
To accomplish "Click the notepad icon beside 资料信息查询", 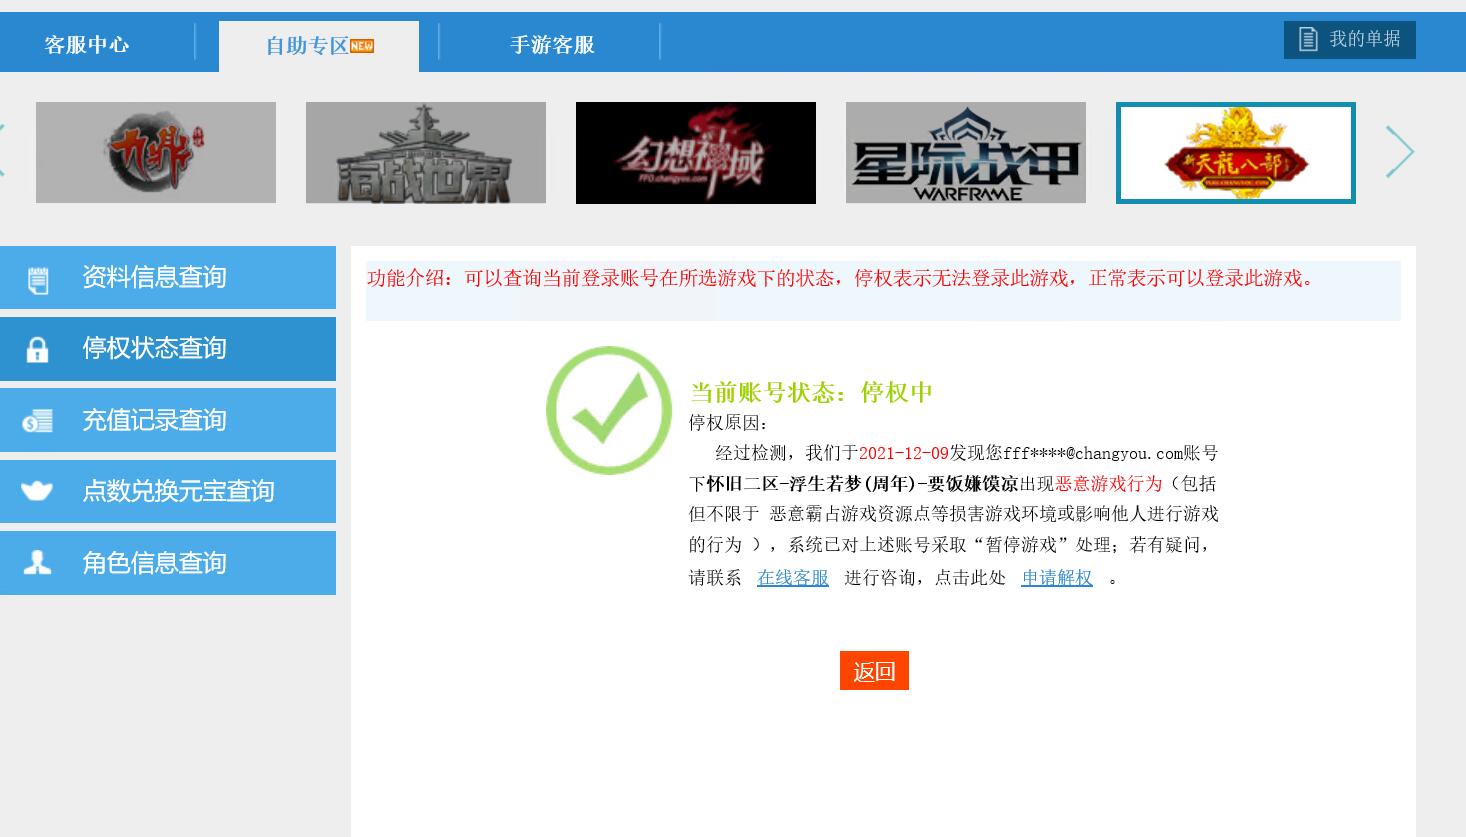I will (38, 281).
